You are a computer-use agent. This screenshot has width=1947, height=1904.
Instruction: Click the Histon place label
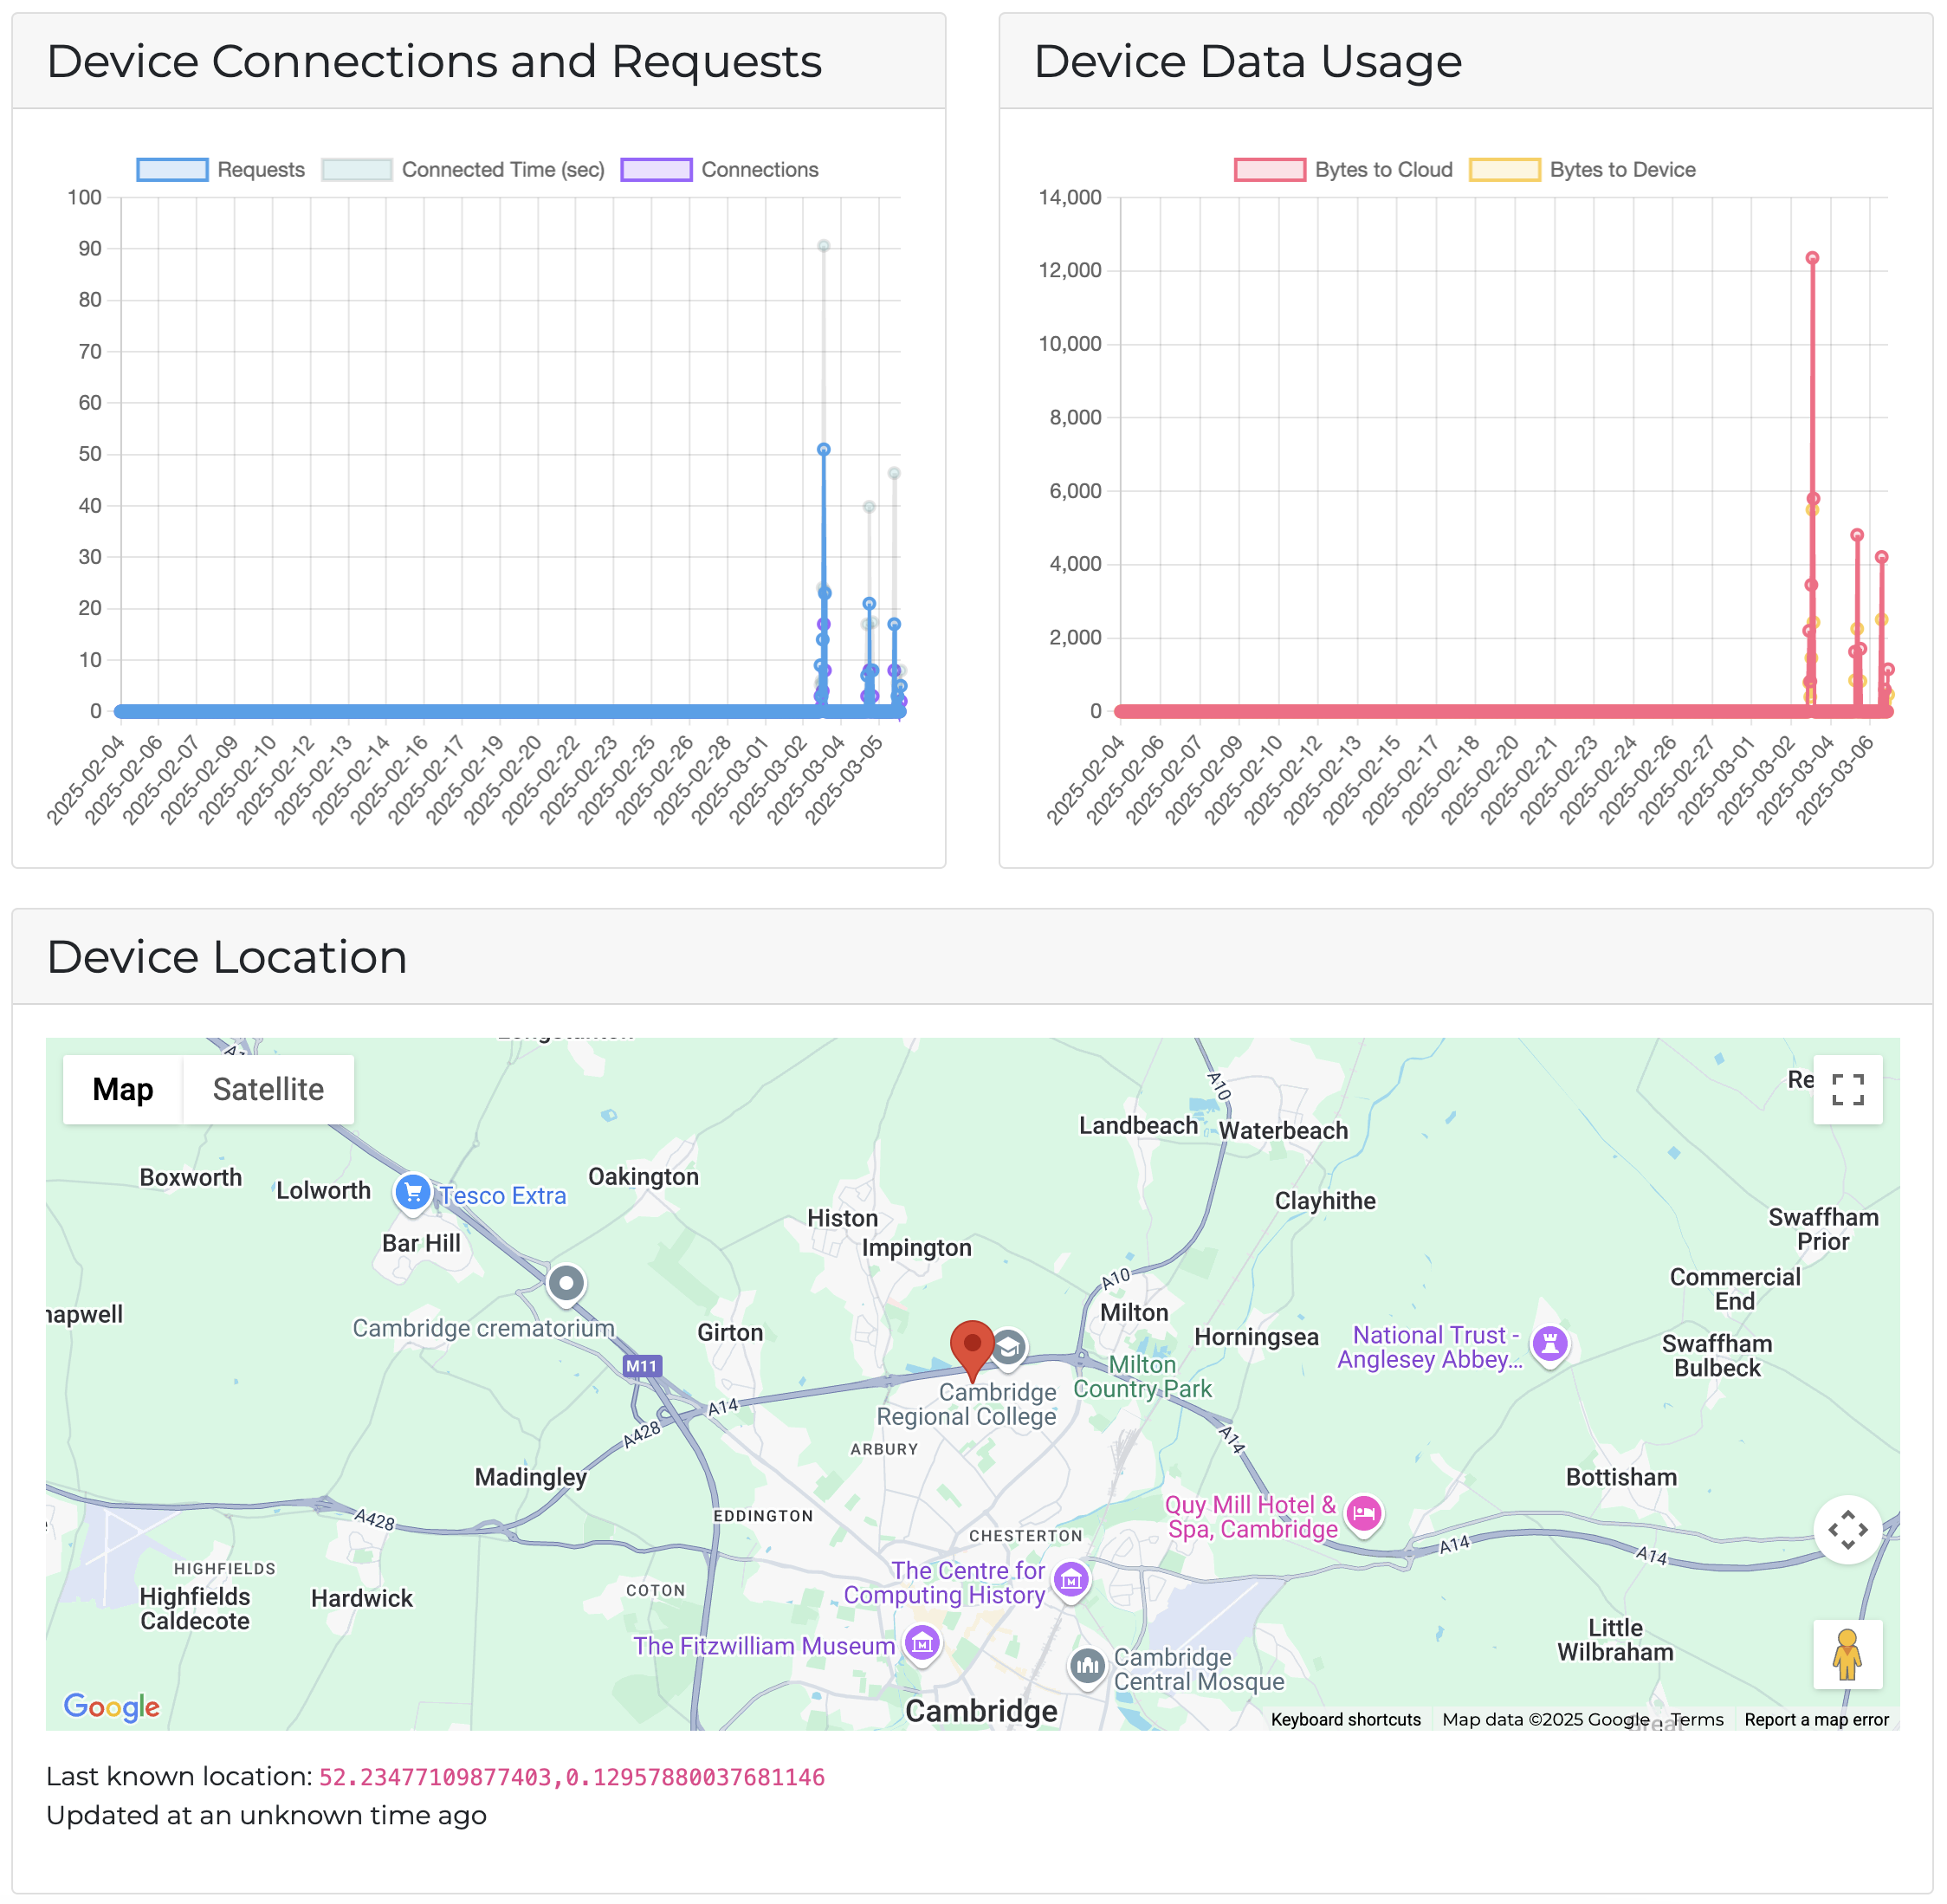click(842, 1218)
